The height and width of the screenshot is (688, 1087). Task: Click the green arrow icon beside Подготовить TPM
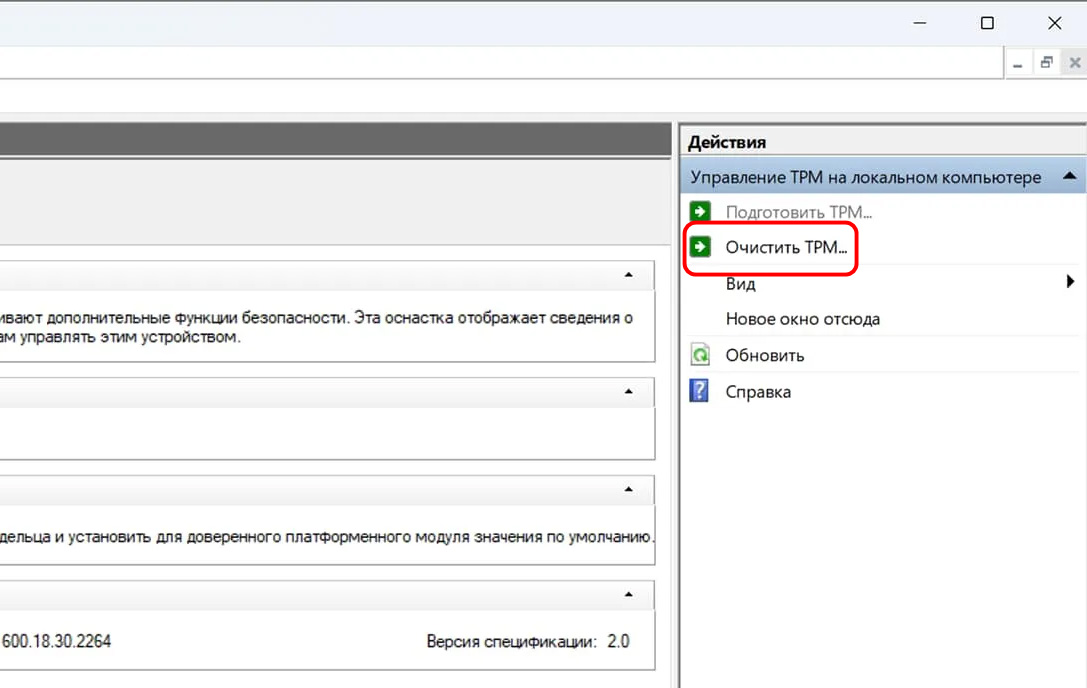tap(700, 211)
